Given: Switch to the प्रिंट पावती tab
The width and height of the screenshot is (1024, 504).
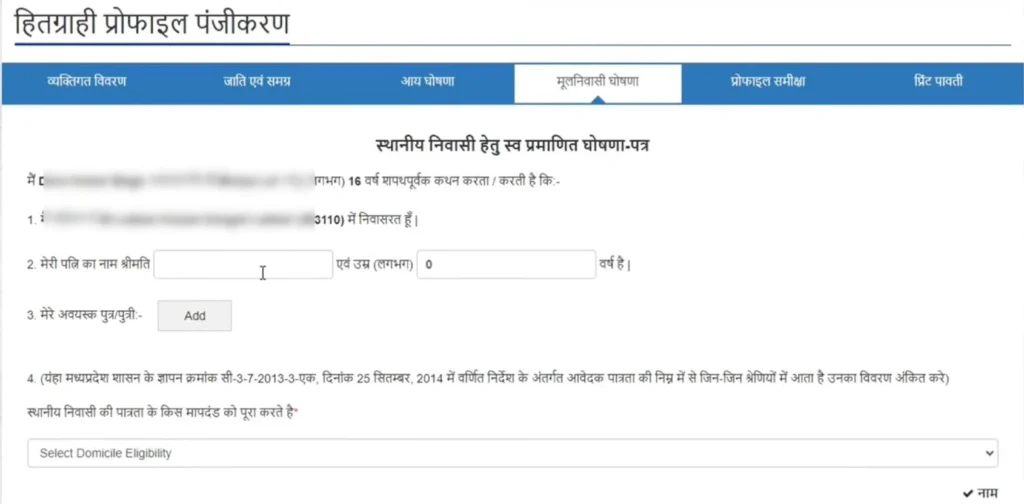Looking at the screenshot, I should click(x=938, y=82).
